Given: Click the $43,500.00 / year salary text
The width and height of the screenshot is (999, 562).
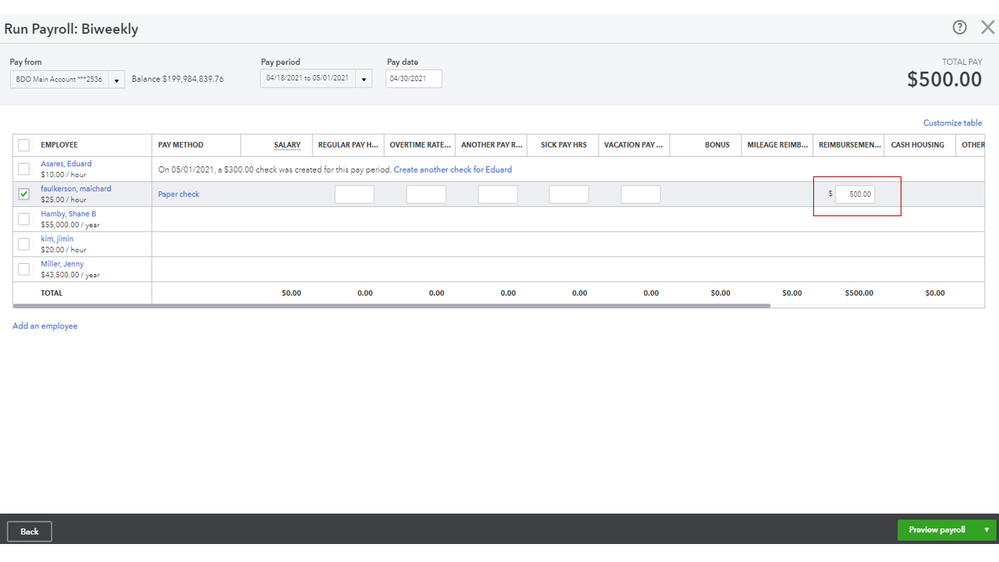Looking at the screenshot, I should 70,275.
